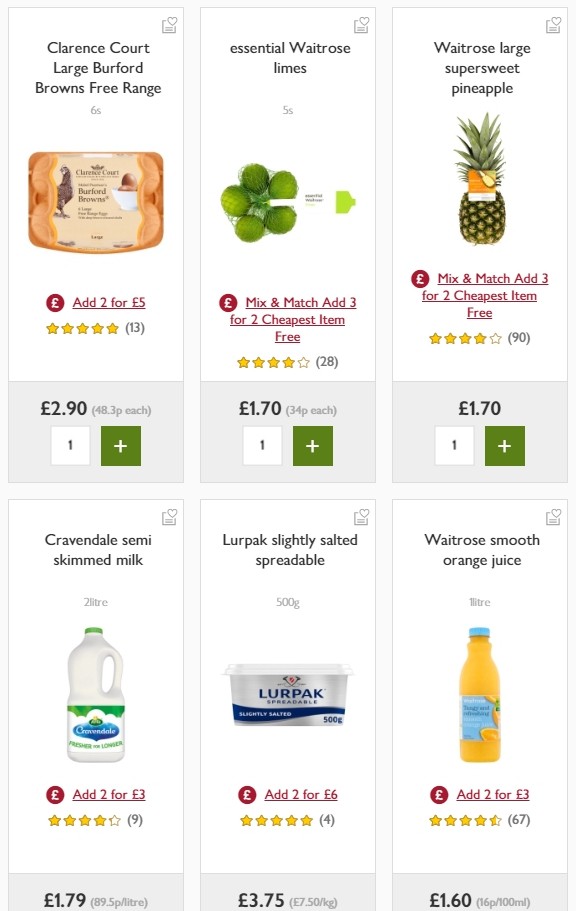
Task: Click the pound offer icon on orange juice card
Action: (x=439, y=793)
